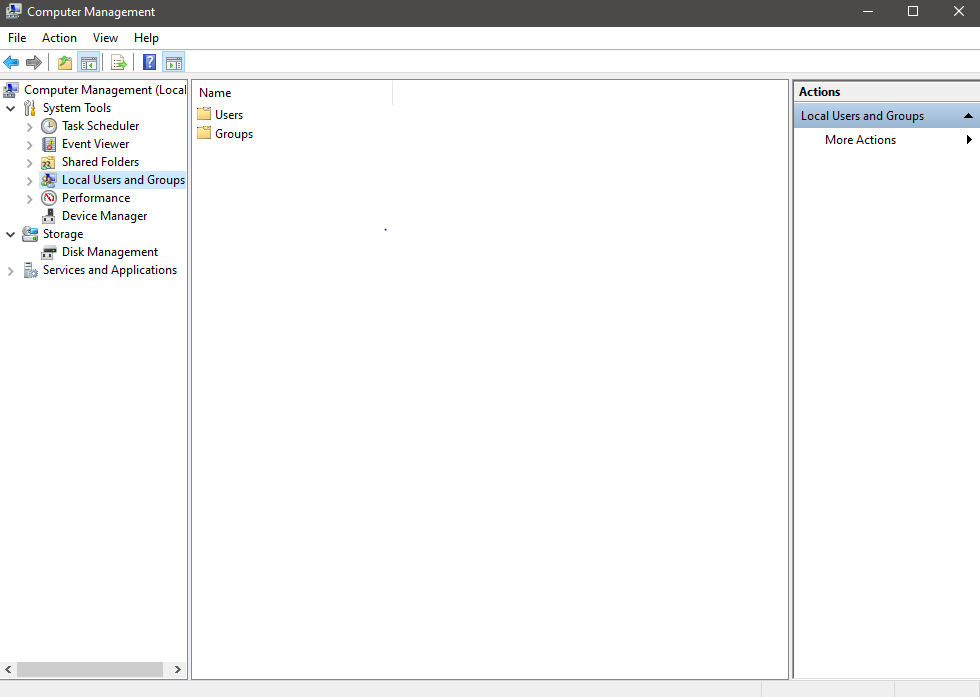Click right arrow of tree horizontal scrollbar
The image size is (980, 697).
(x=178, y=669)
